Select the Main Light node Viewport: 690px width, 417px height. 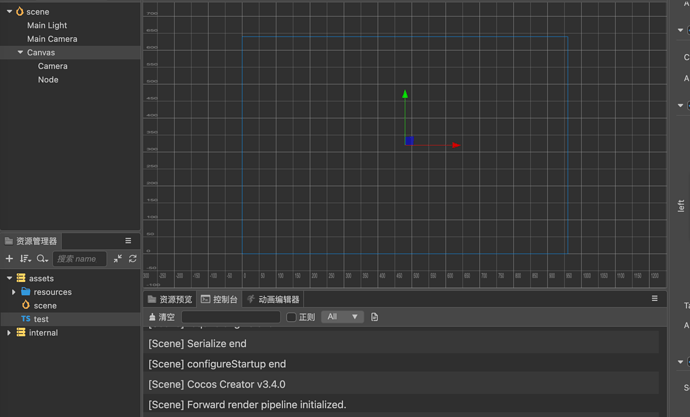(x=47, y=26)
